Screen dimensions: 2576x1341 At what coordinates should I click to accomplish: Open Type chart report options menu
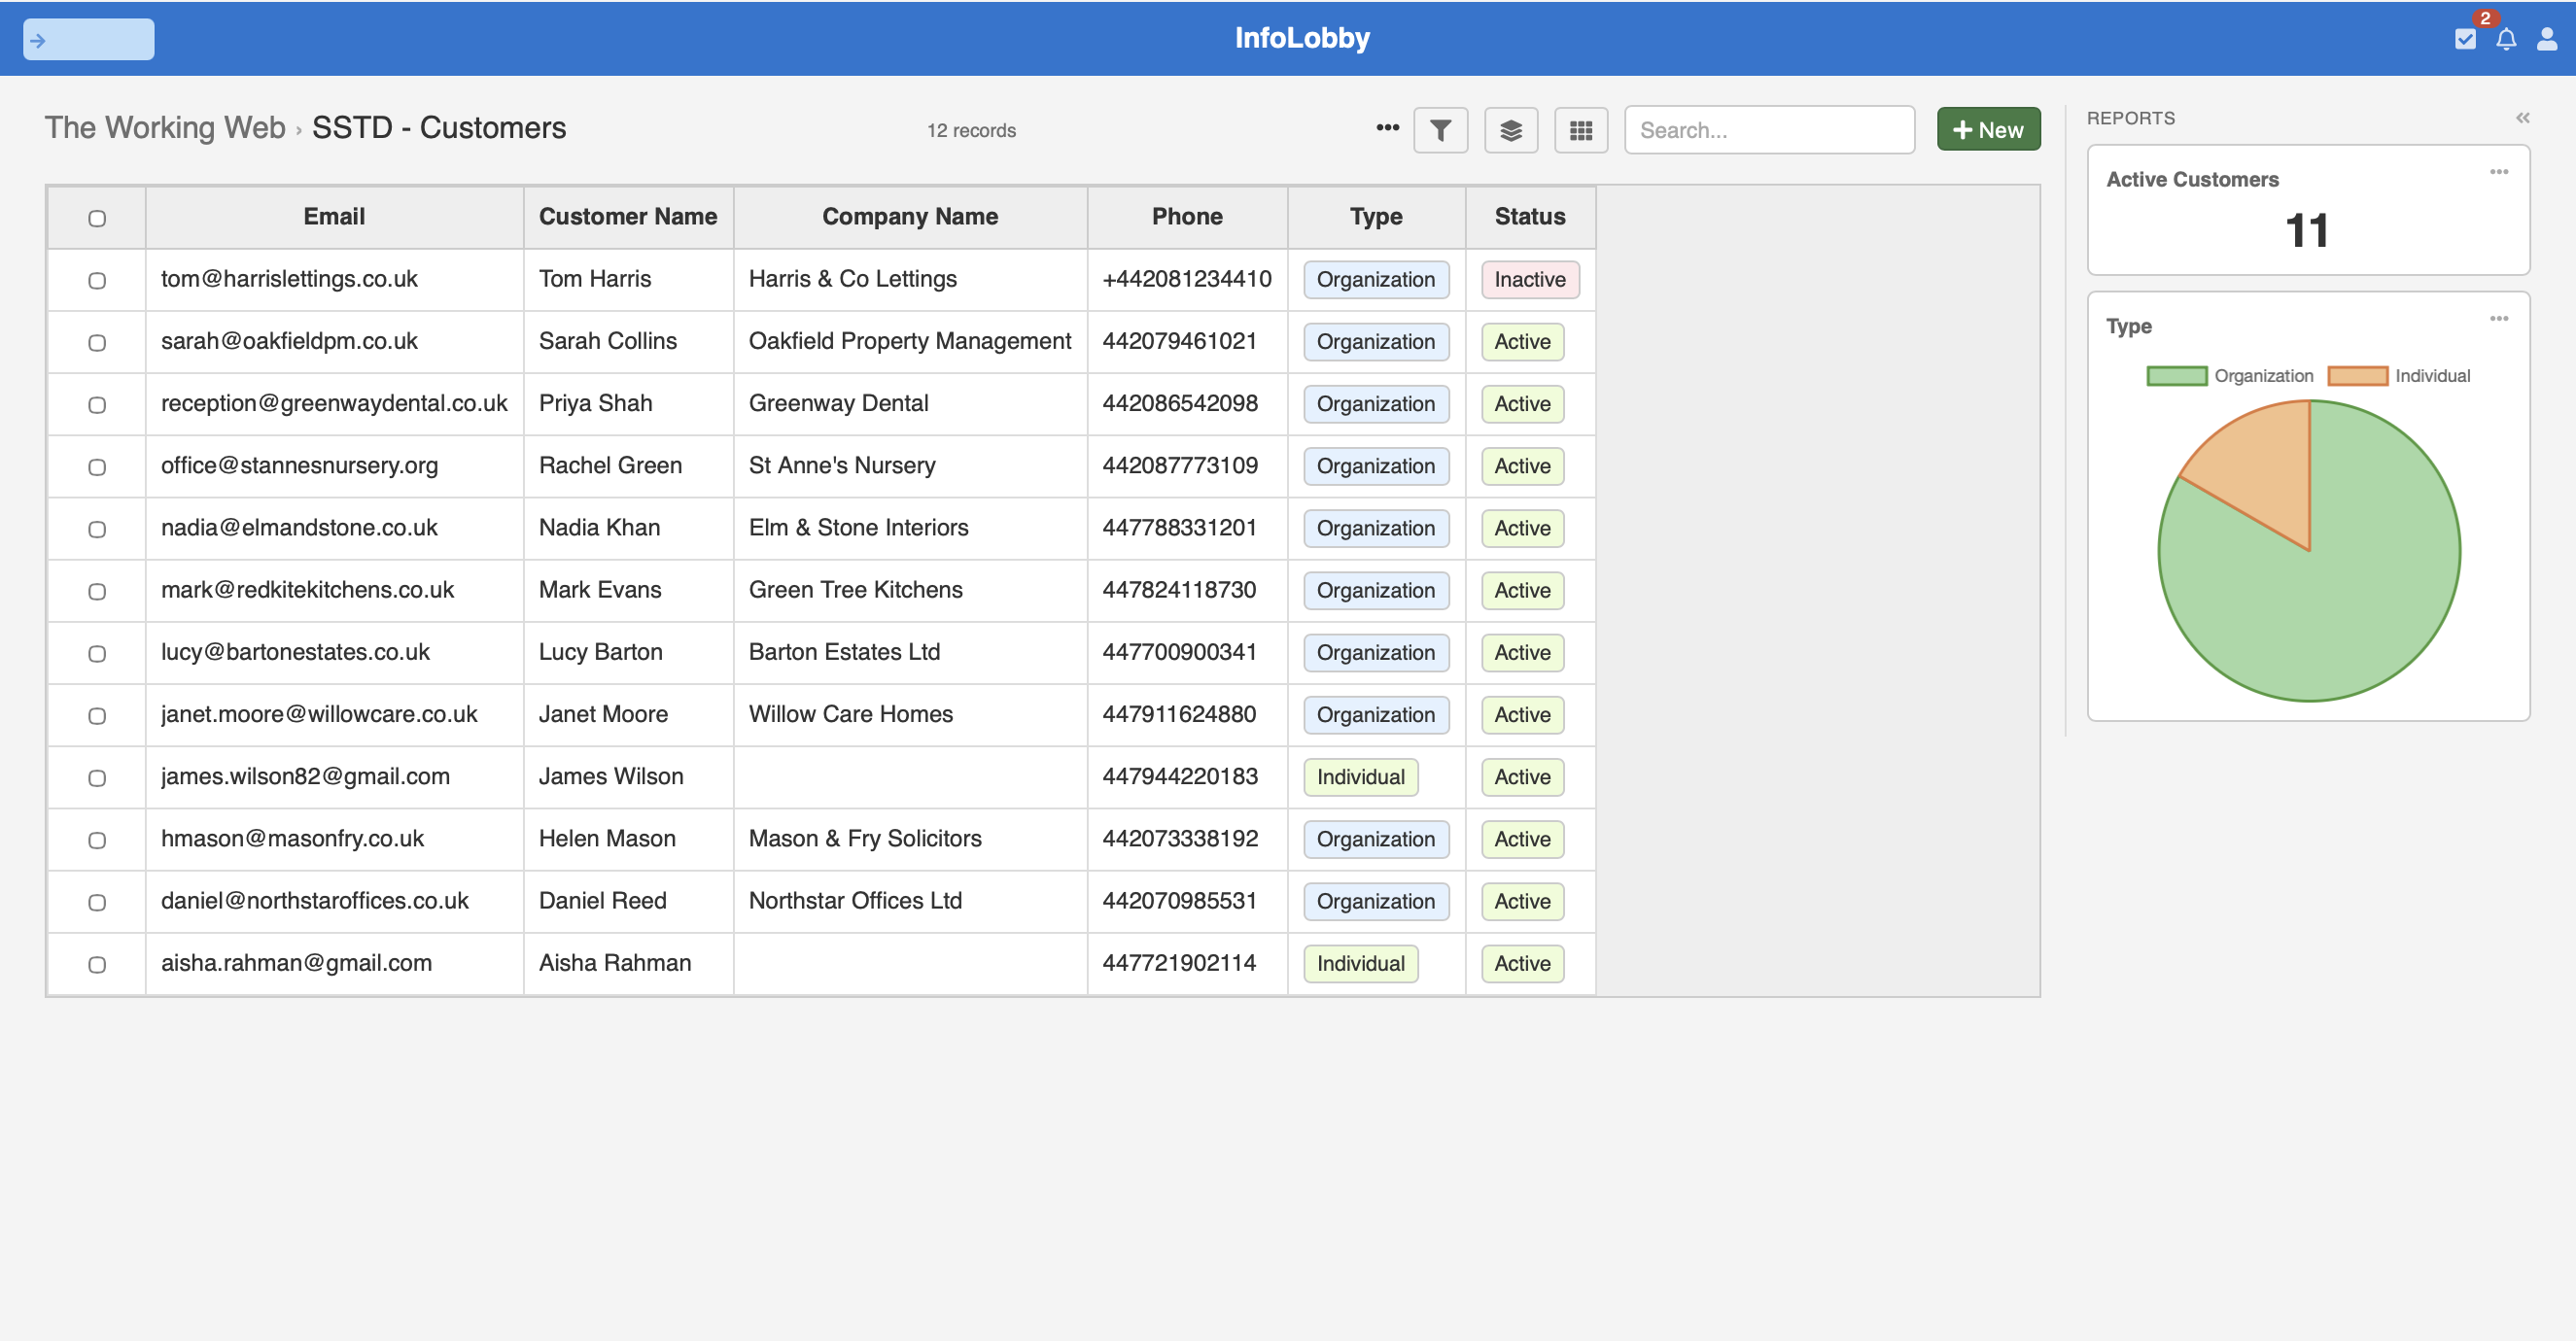click(2498, 319)
